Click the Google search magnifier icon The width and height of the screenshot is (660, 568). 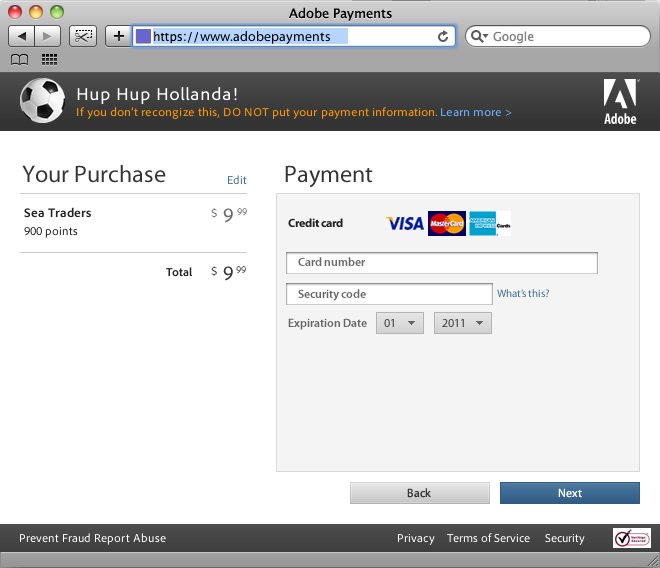pyautogui.click(x=479, y=36)
